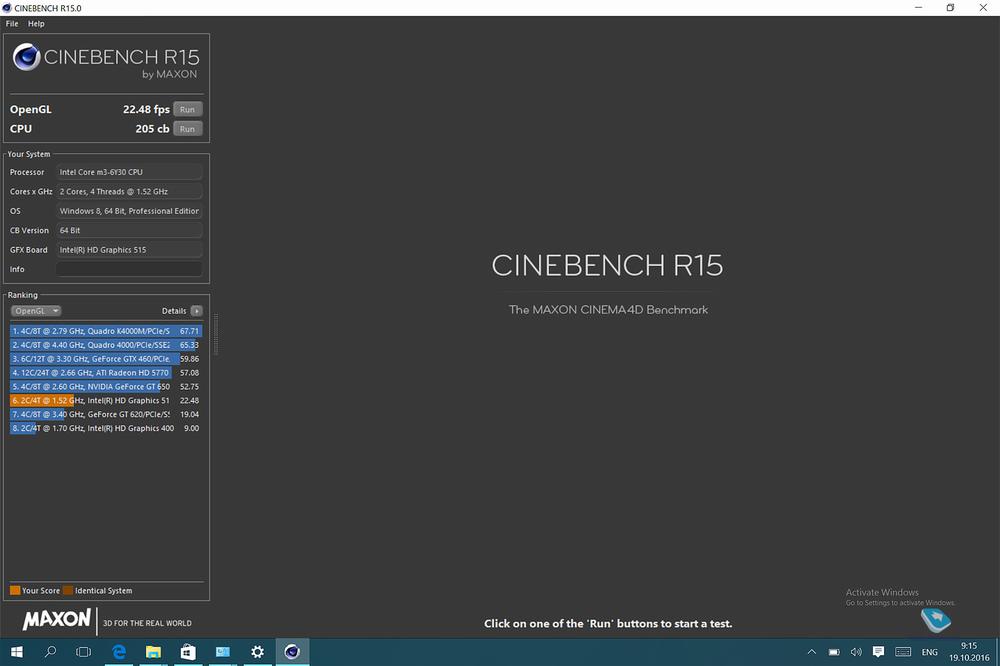Launch the Windows Store taskbar icon
The width and height of the screenshot is (1000, 666).
(187, 652)
